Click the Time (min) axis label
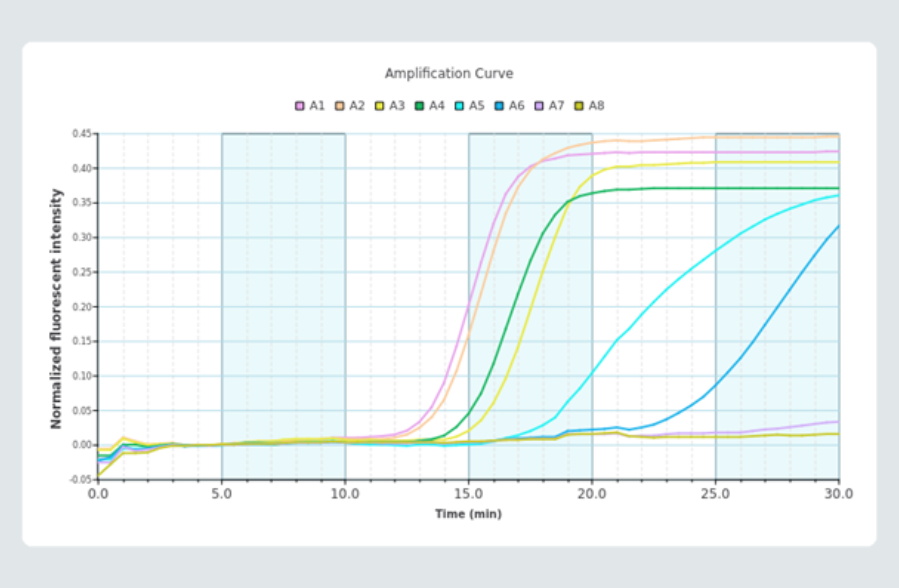The width and height of the screenshot is (899, 588). tap(468, 514)
